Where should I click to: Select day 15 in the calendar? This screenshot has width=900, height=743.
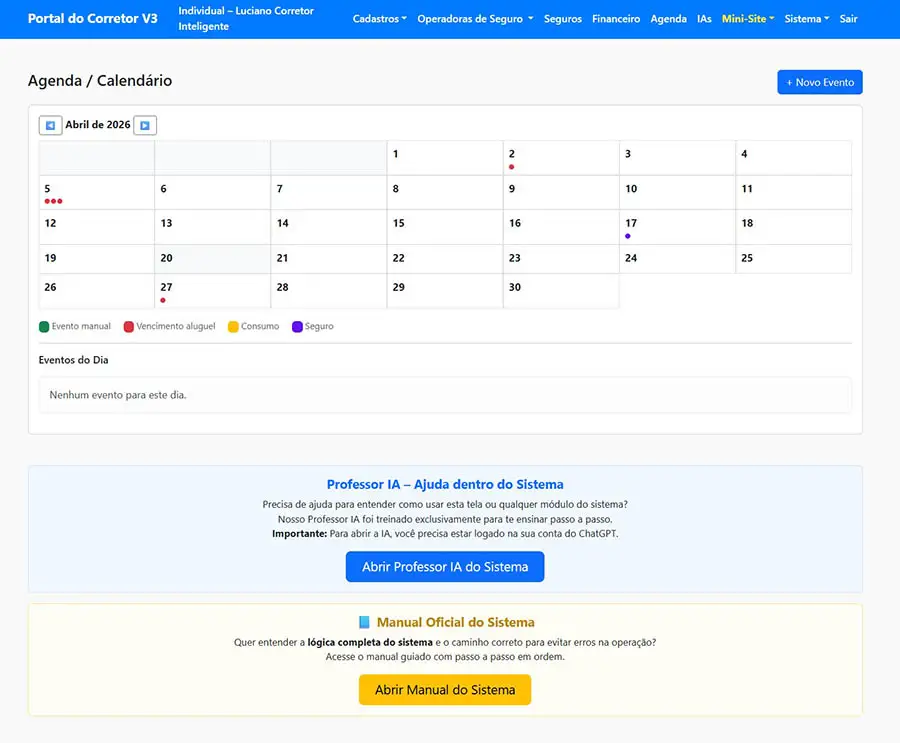(444, 227)
